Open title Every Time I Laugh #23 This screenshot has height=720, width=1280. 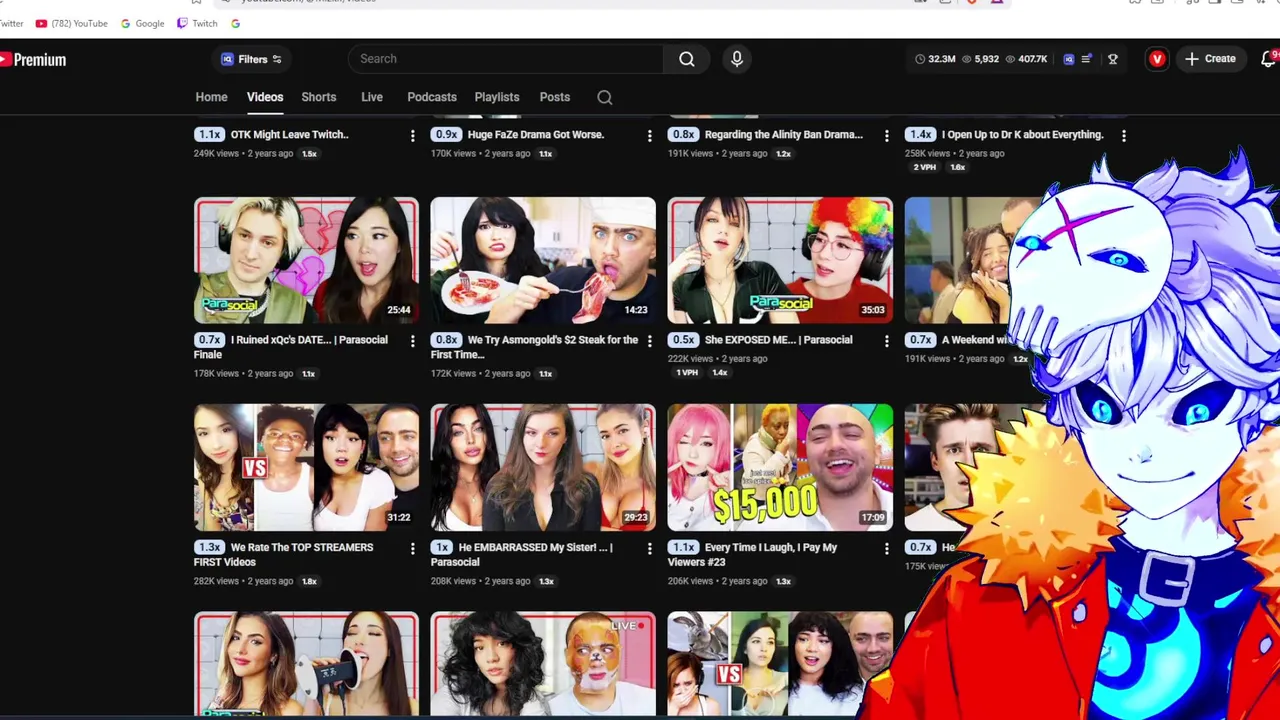tap(752, 554)
